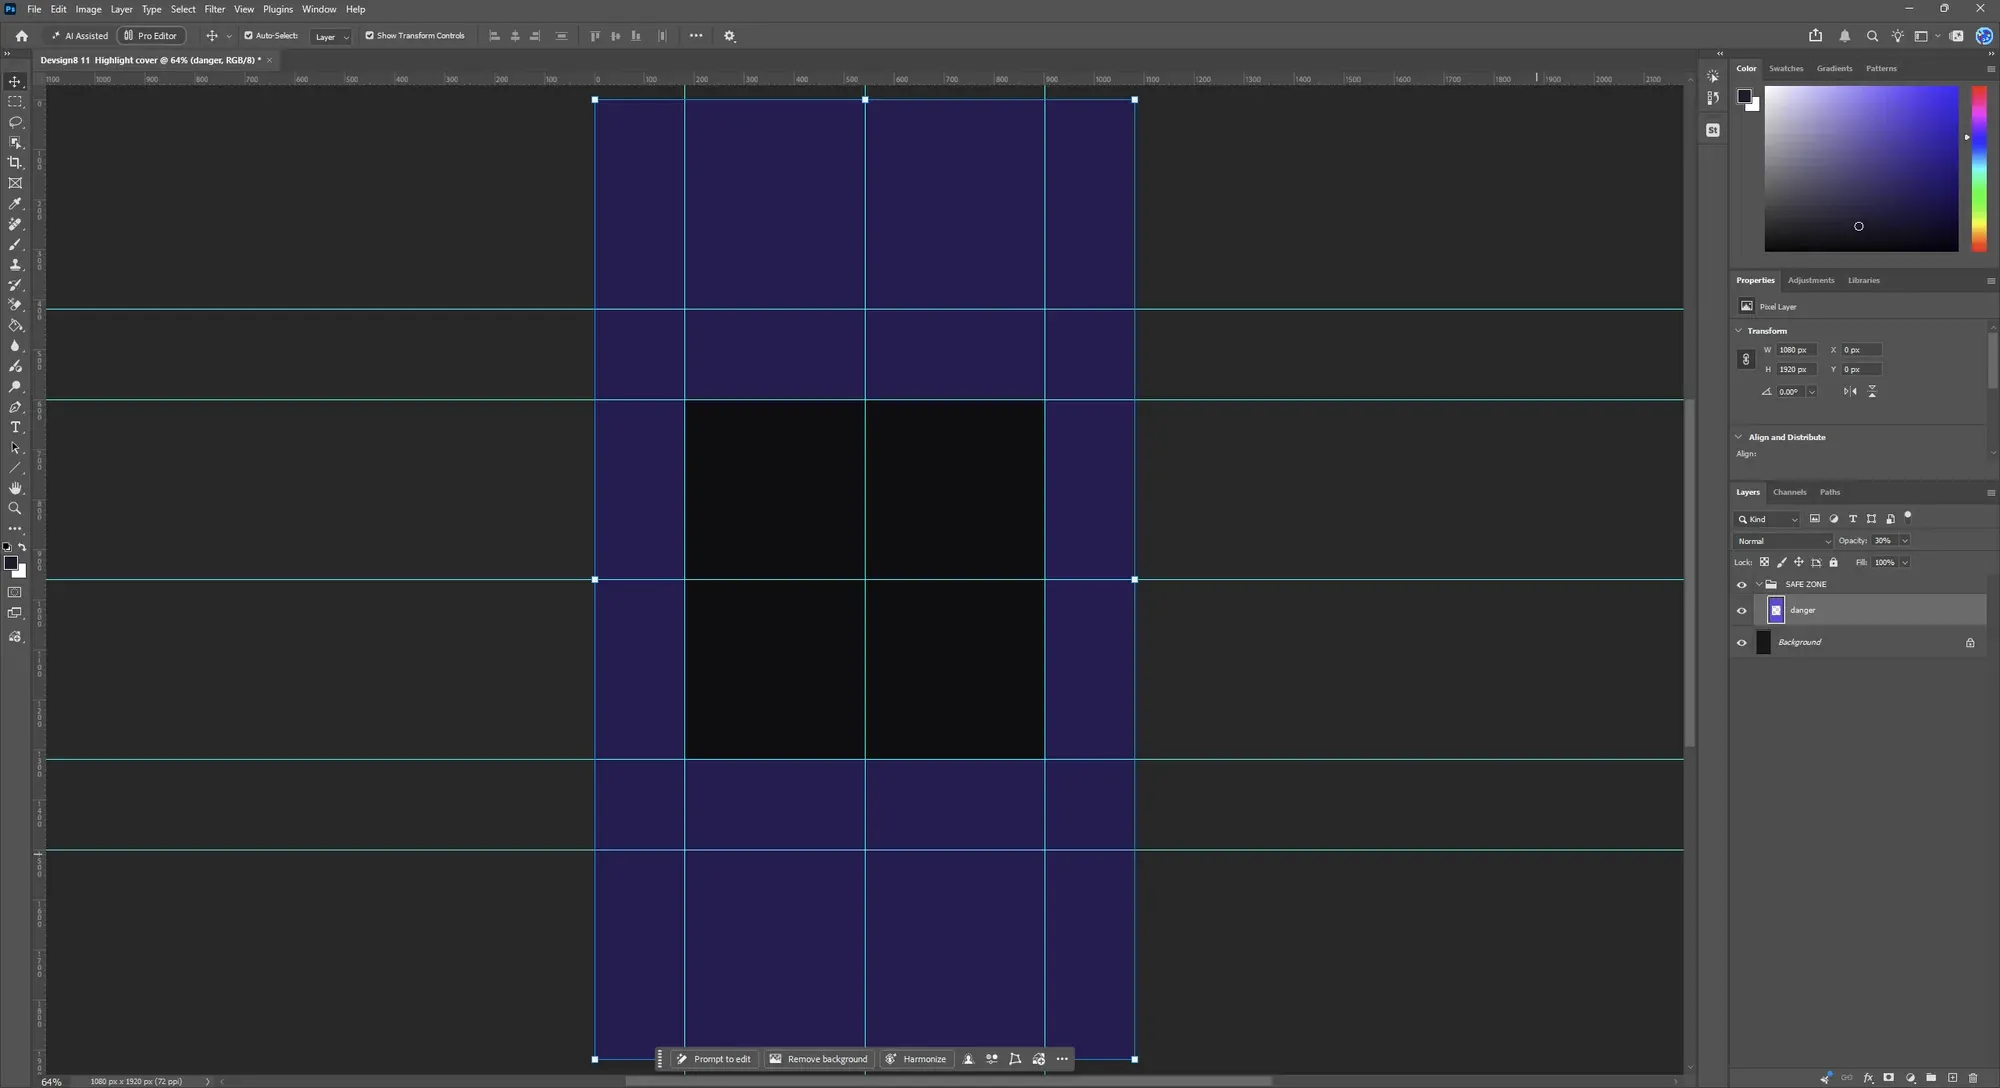Collapse Align and Distribute section
The height and width of the screenshot is (1088, 2000).
(1739, 437)
